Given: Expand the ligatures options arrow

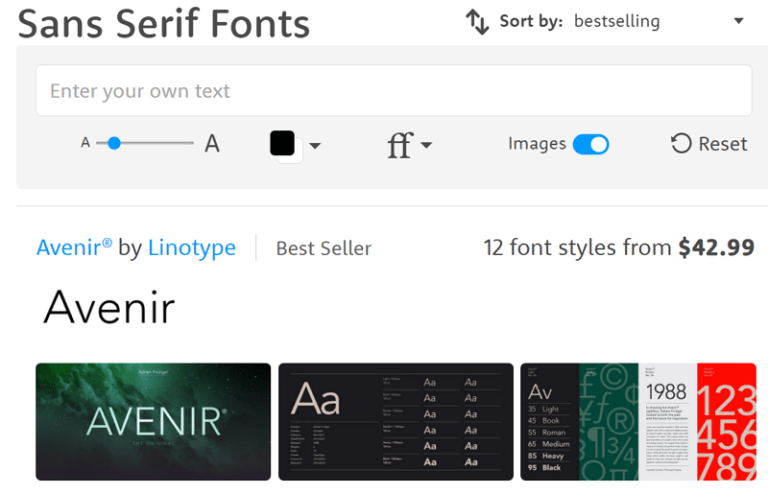Looking at the screenshot, I should 427,146.
